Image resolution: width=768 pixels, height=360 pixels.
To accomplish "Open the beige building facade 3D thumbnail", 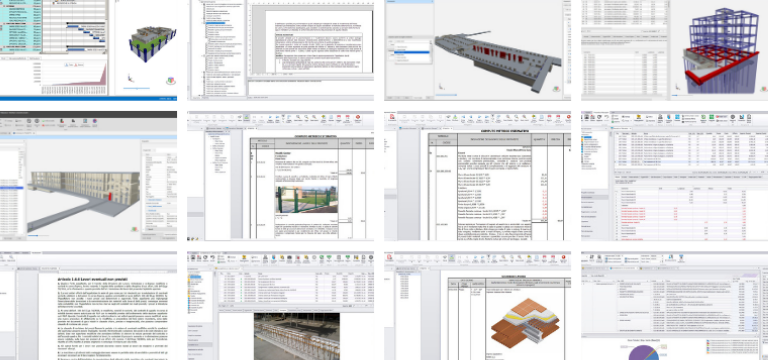I will (x=88, y=176).
